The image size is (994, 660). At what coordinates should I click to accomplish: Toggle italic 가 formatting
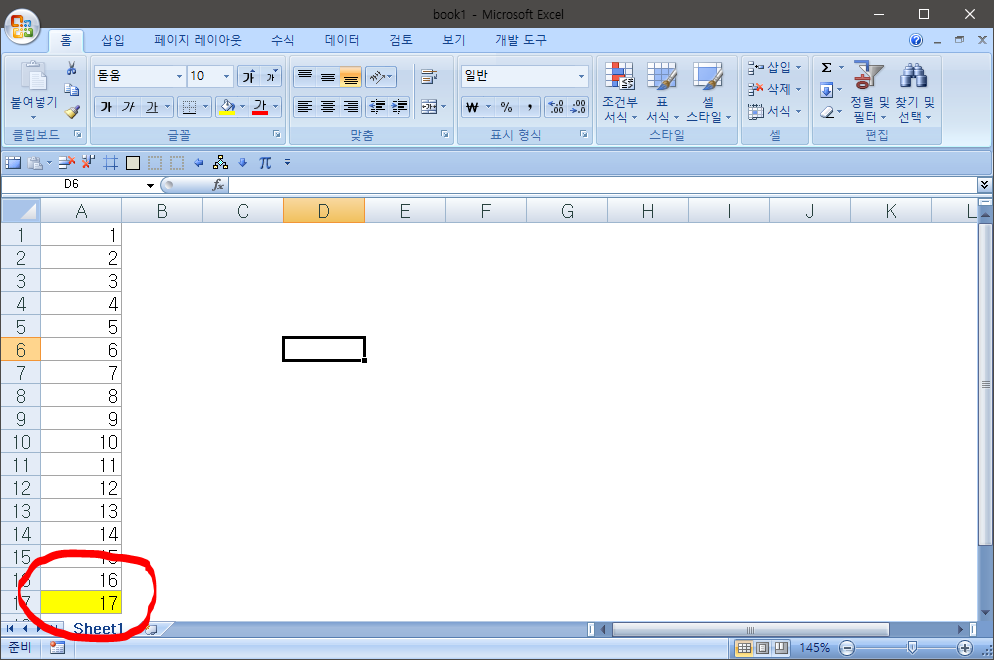(x=129, y=107)
